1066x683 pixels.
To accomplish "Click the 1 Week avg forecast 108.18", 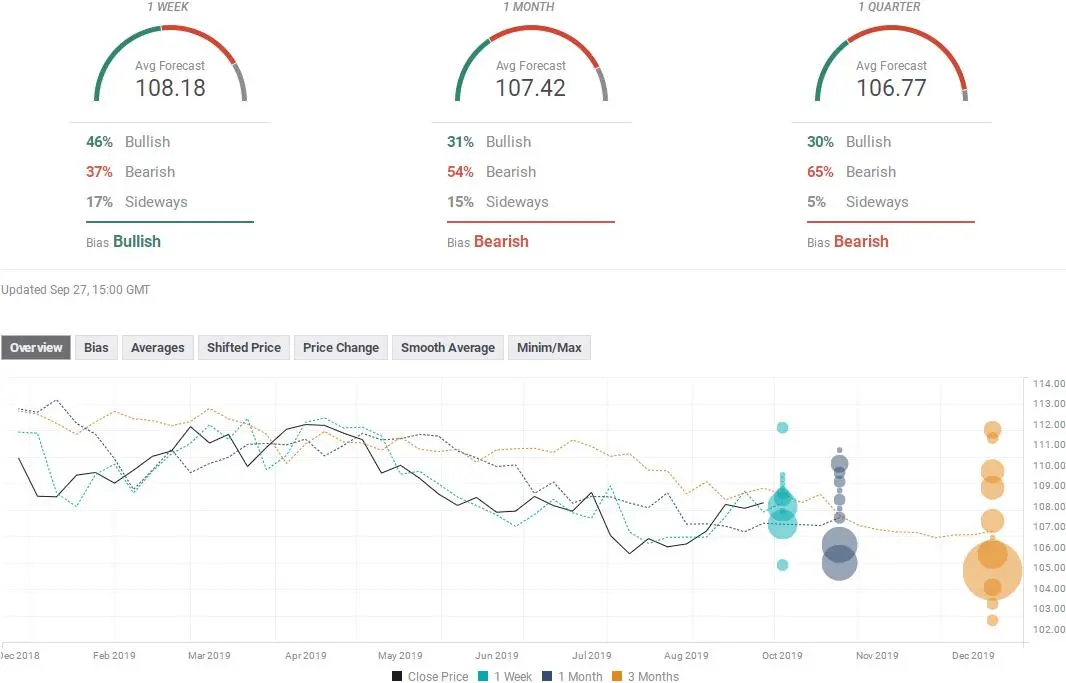I will (x=170, y=88).
